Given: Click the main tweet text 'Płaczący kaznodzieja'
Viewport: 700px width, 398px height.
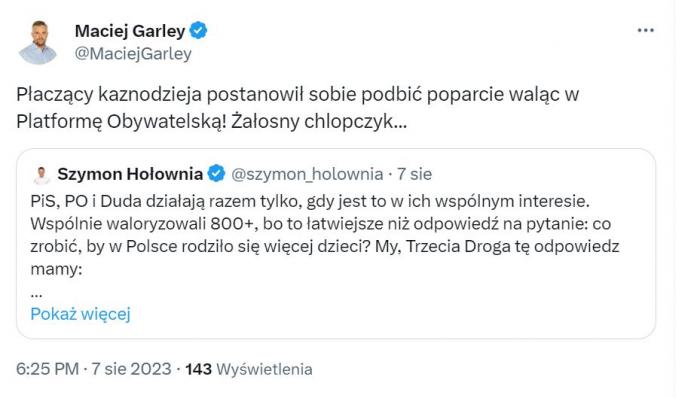Looking at the screenshot, I should click(109, 95).
